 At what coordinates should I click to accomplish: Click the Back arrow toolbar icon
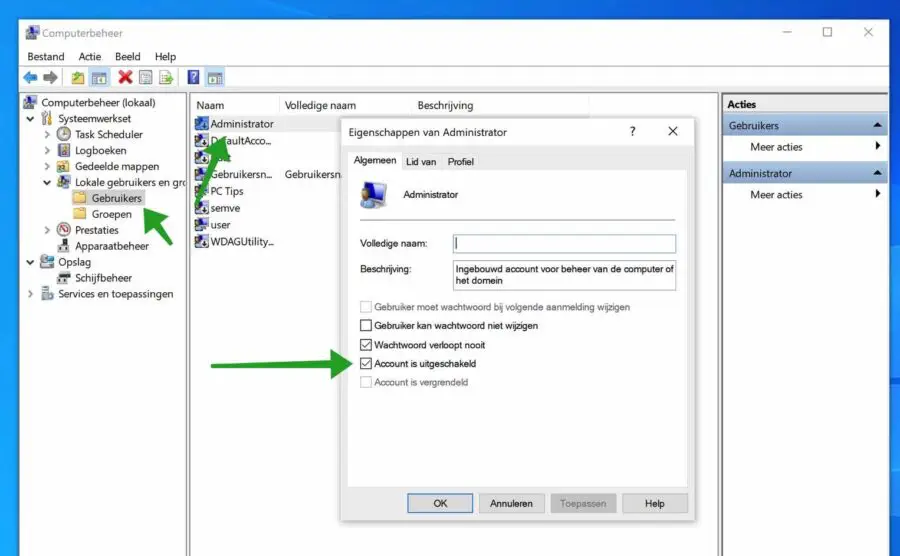[30, 77]
